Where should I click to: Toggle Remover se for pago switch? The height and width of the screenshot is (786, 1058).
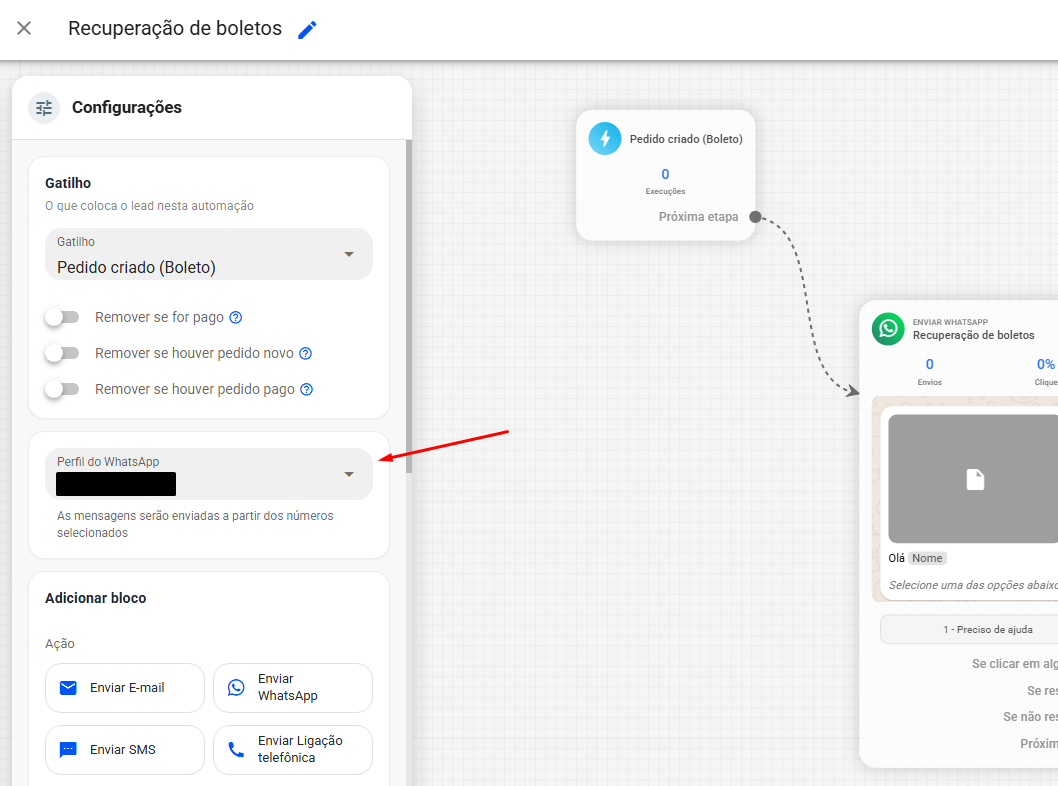(62, 318)
